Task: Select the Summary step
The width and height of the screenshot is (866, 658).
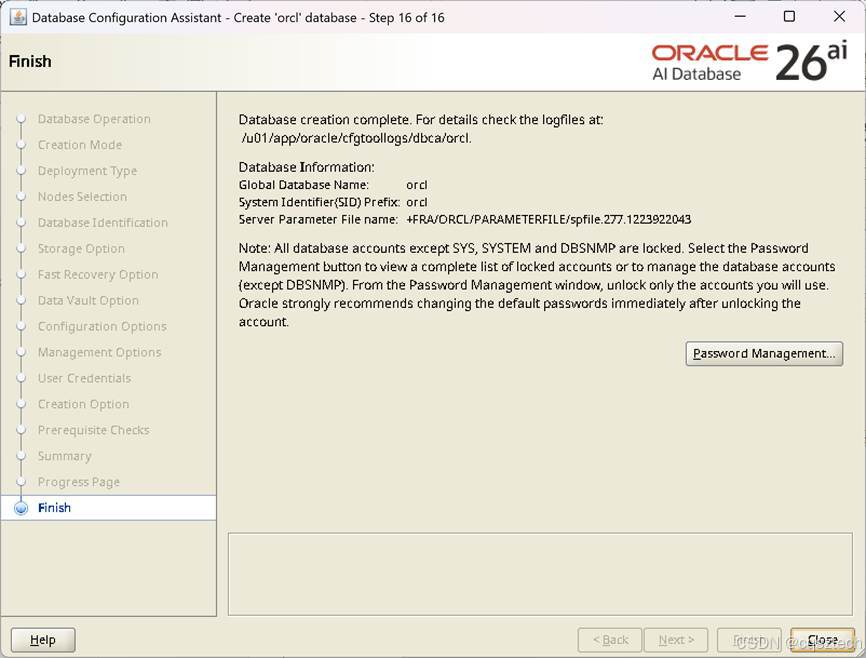Action: point(65,456)
